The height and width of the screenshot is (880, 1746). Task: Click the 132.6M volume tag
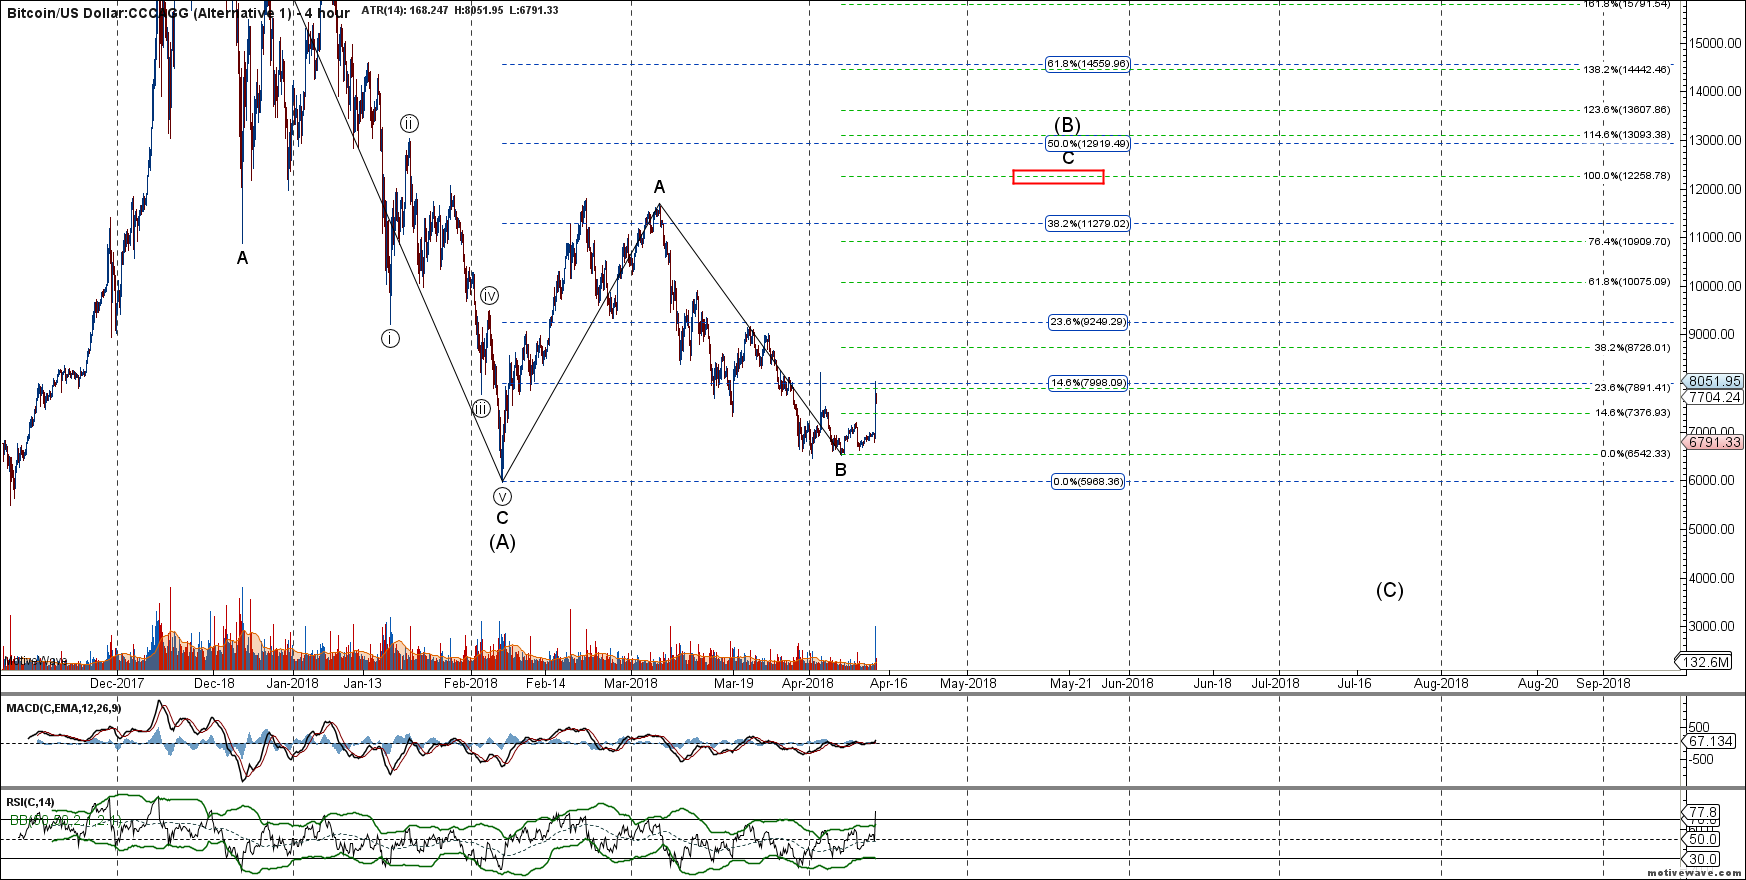click(x=1705, y=662)
